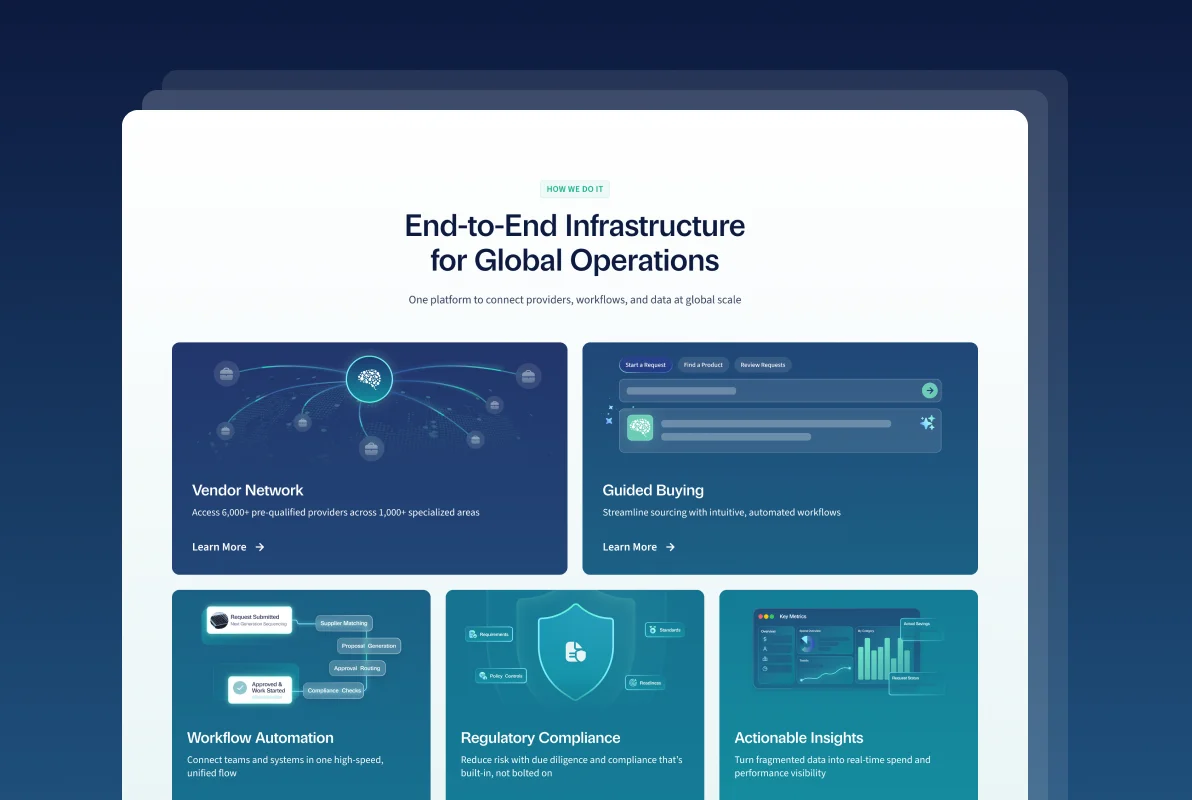Click the Request Submitted workflow card
The image size is (1192, 800).
(x=249, y=621)
